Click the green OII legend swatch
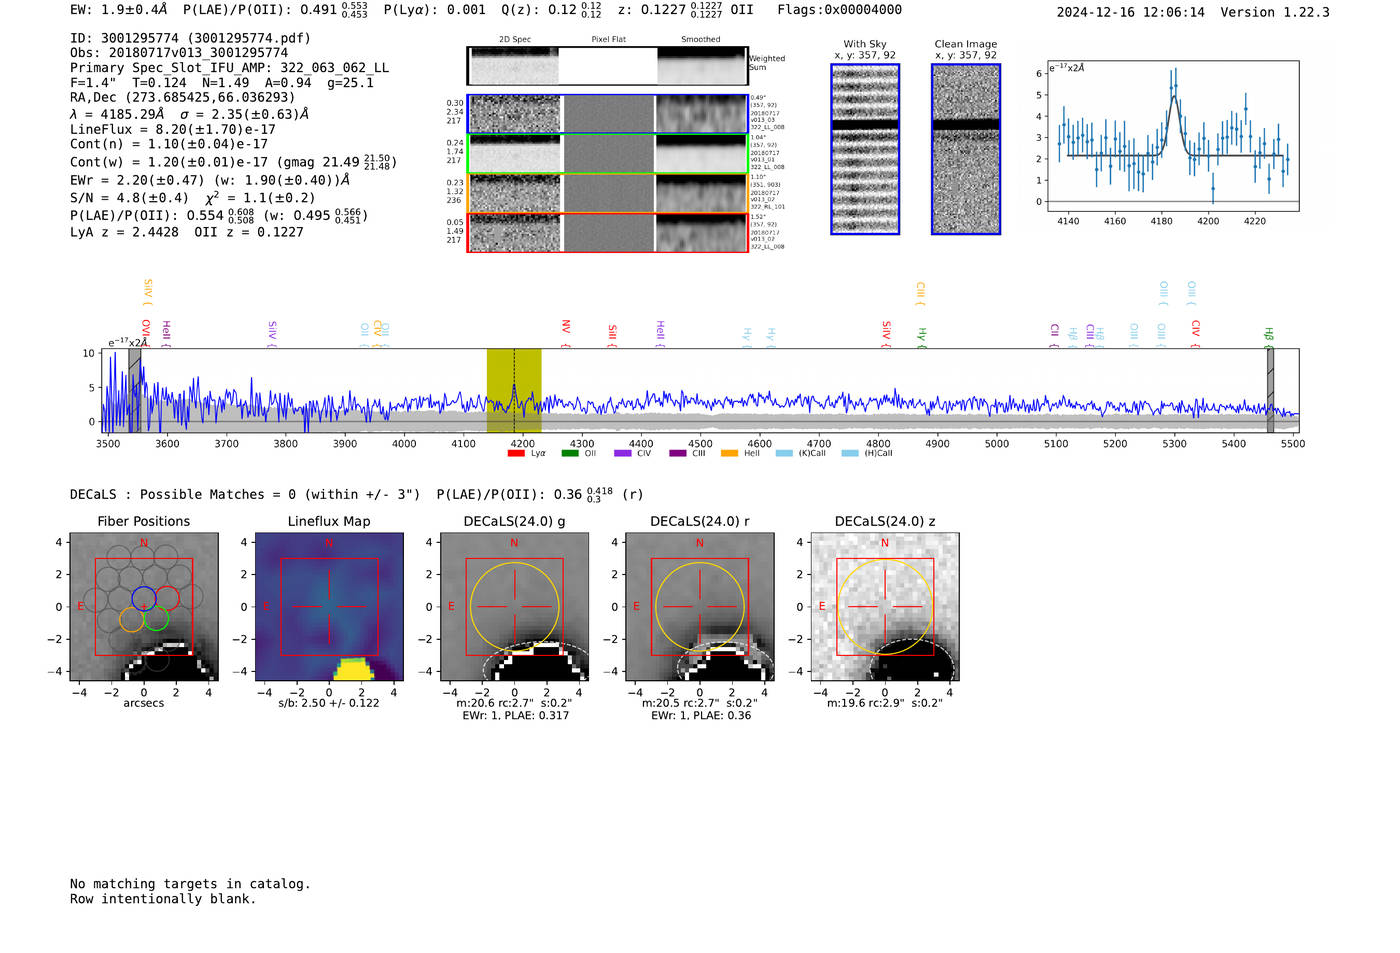 (x=570, y=454)
